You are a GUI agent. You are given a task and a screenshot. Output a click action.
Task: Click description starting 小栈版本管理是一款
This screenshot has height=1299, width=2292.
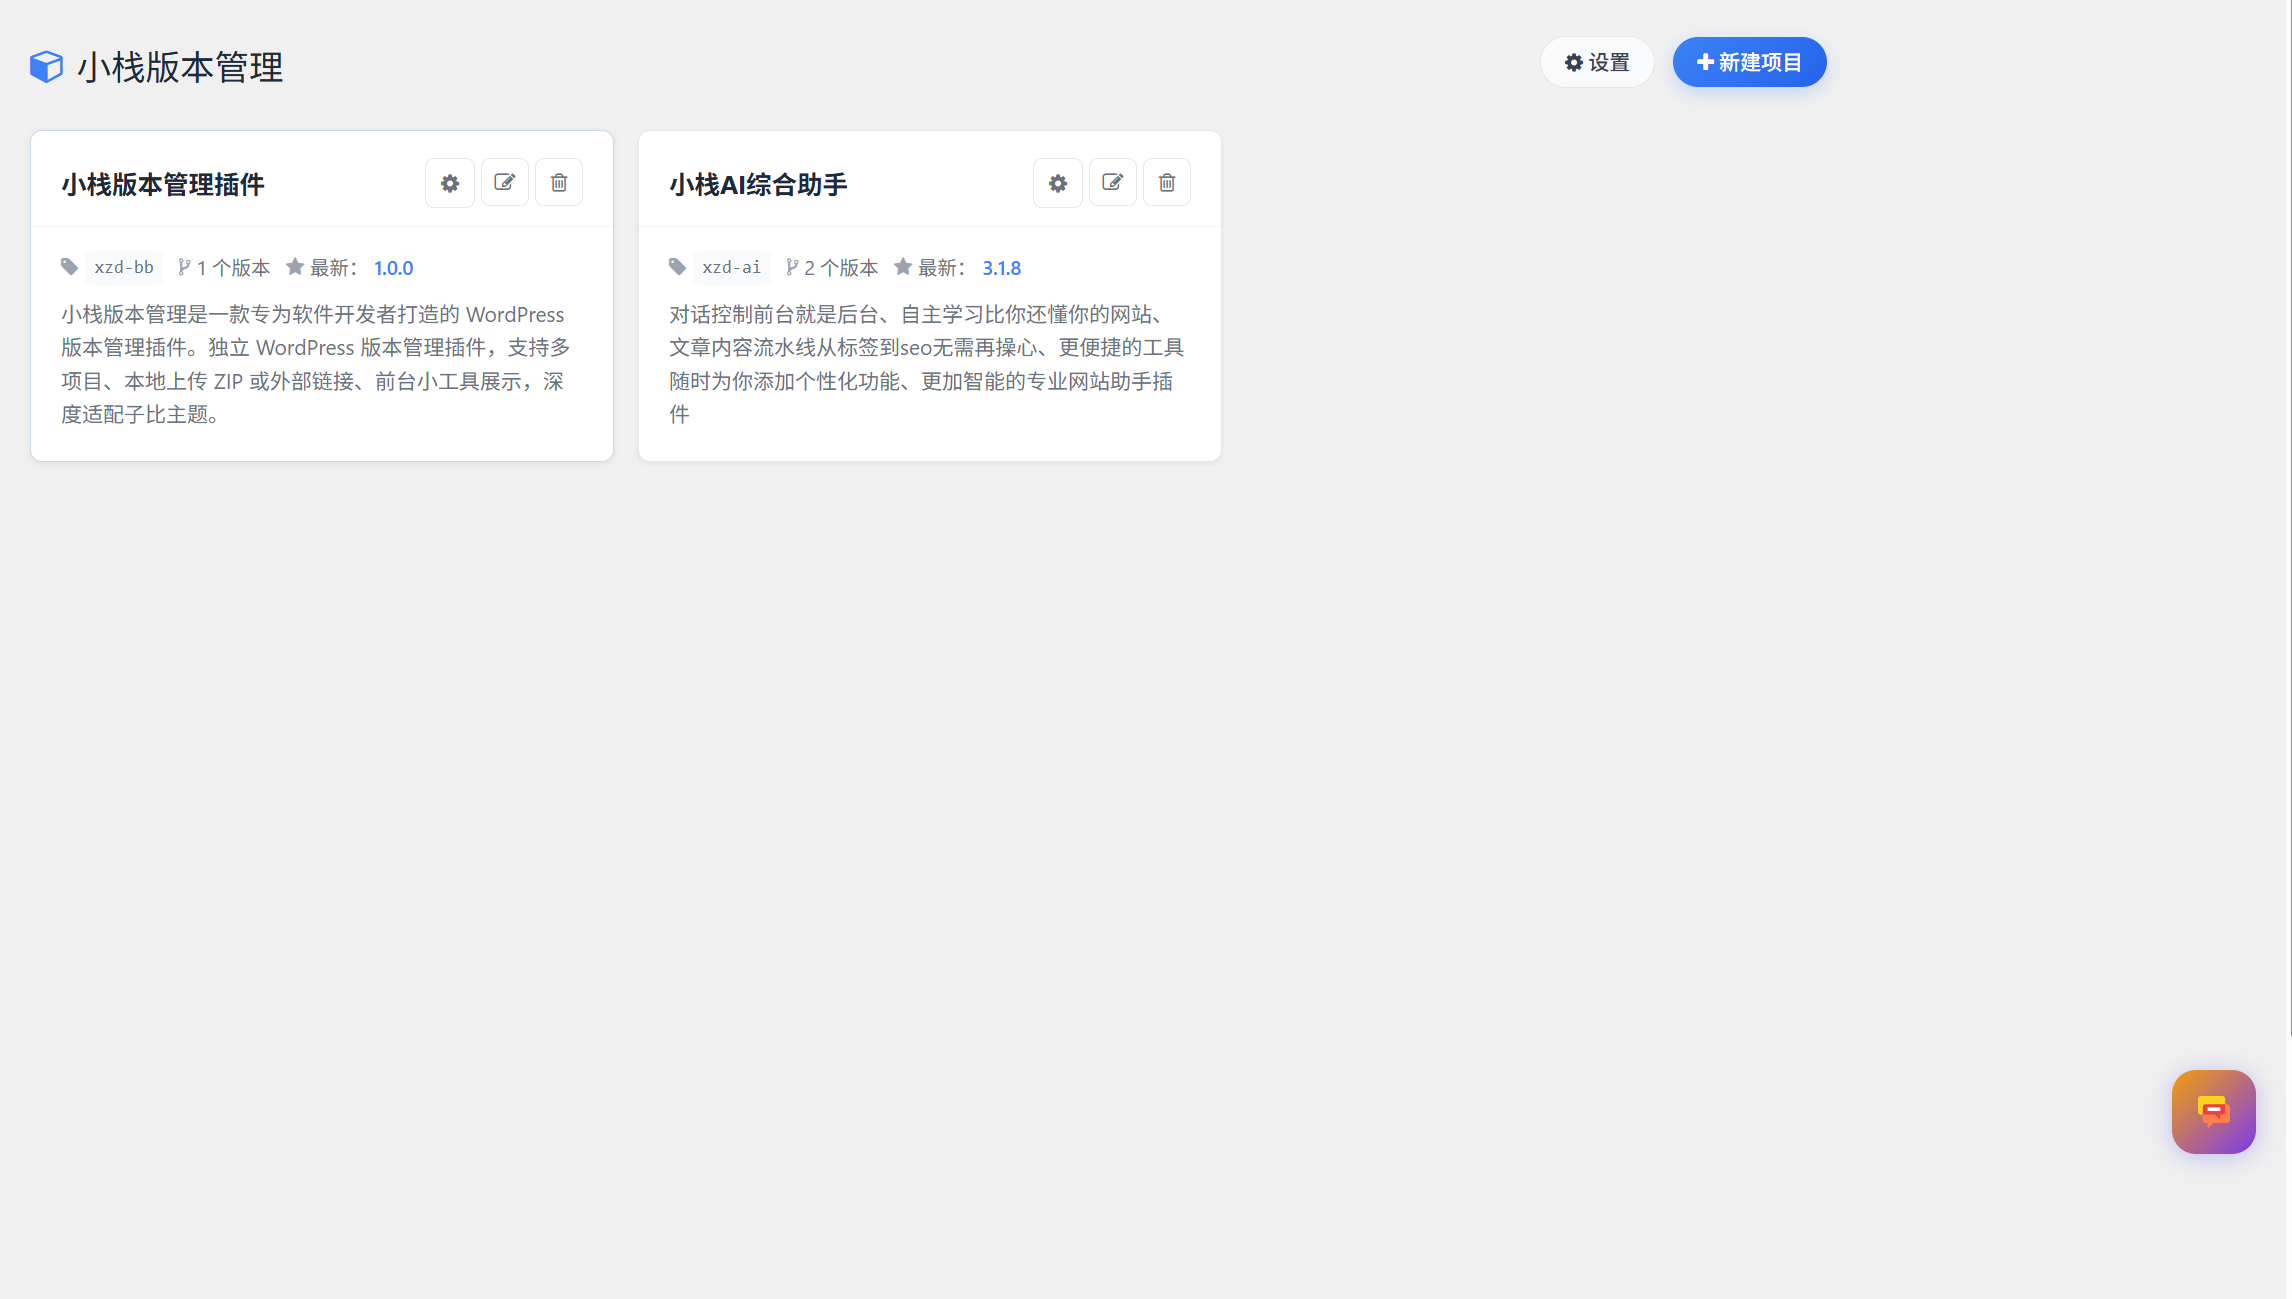pos(317,364)
